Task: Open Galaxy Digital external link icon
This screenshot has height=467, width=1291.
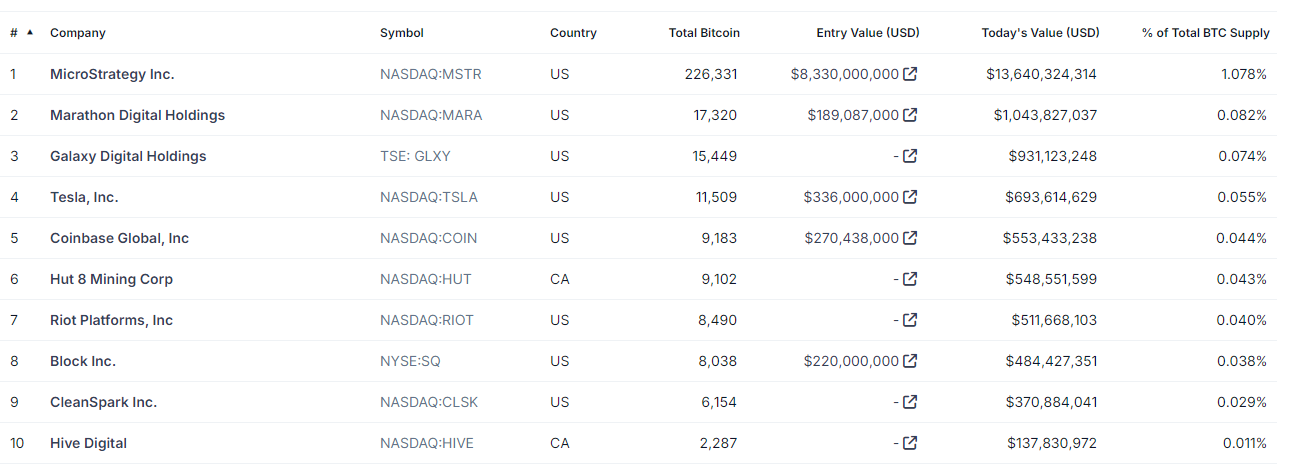Action: (910, 156)
